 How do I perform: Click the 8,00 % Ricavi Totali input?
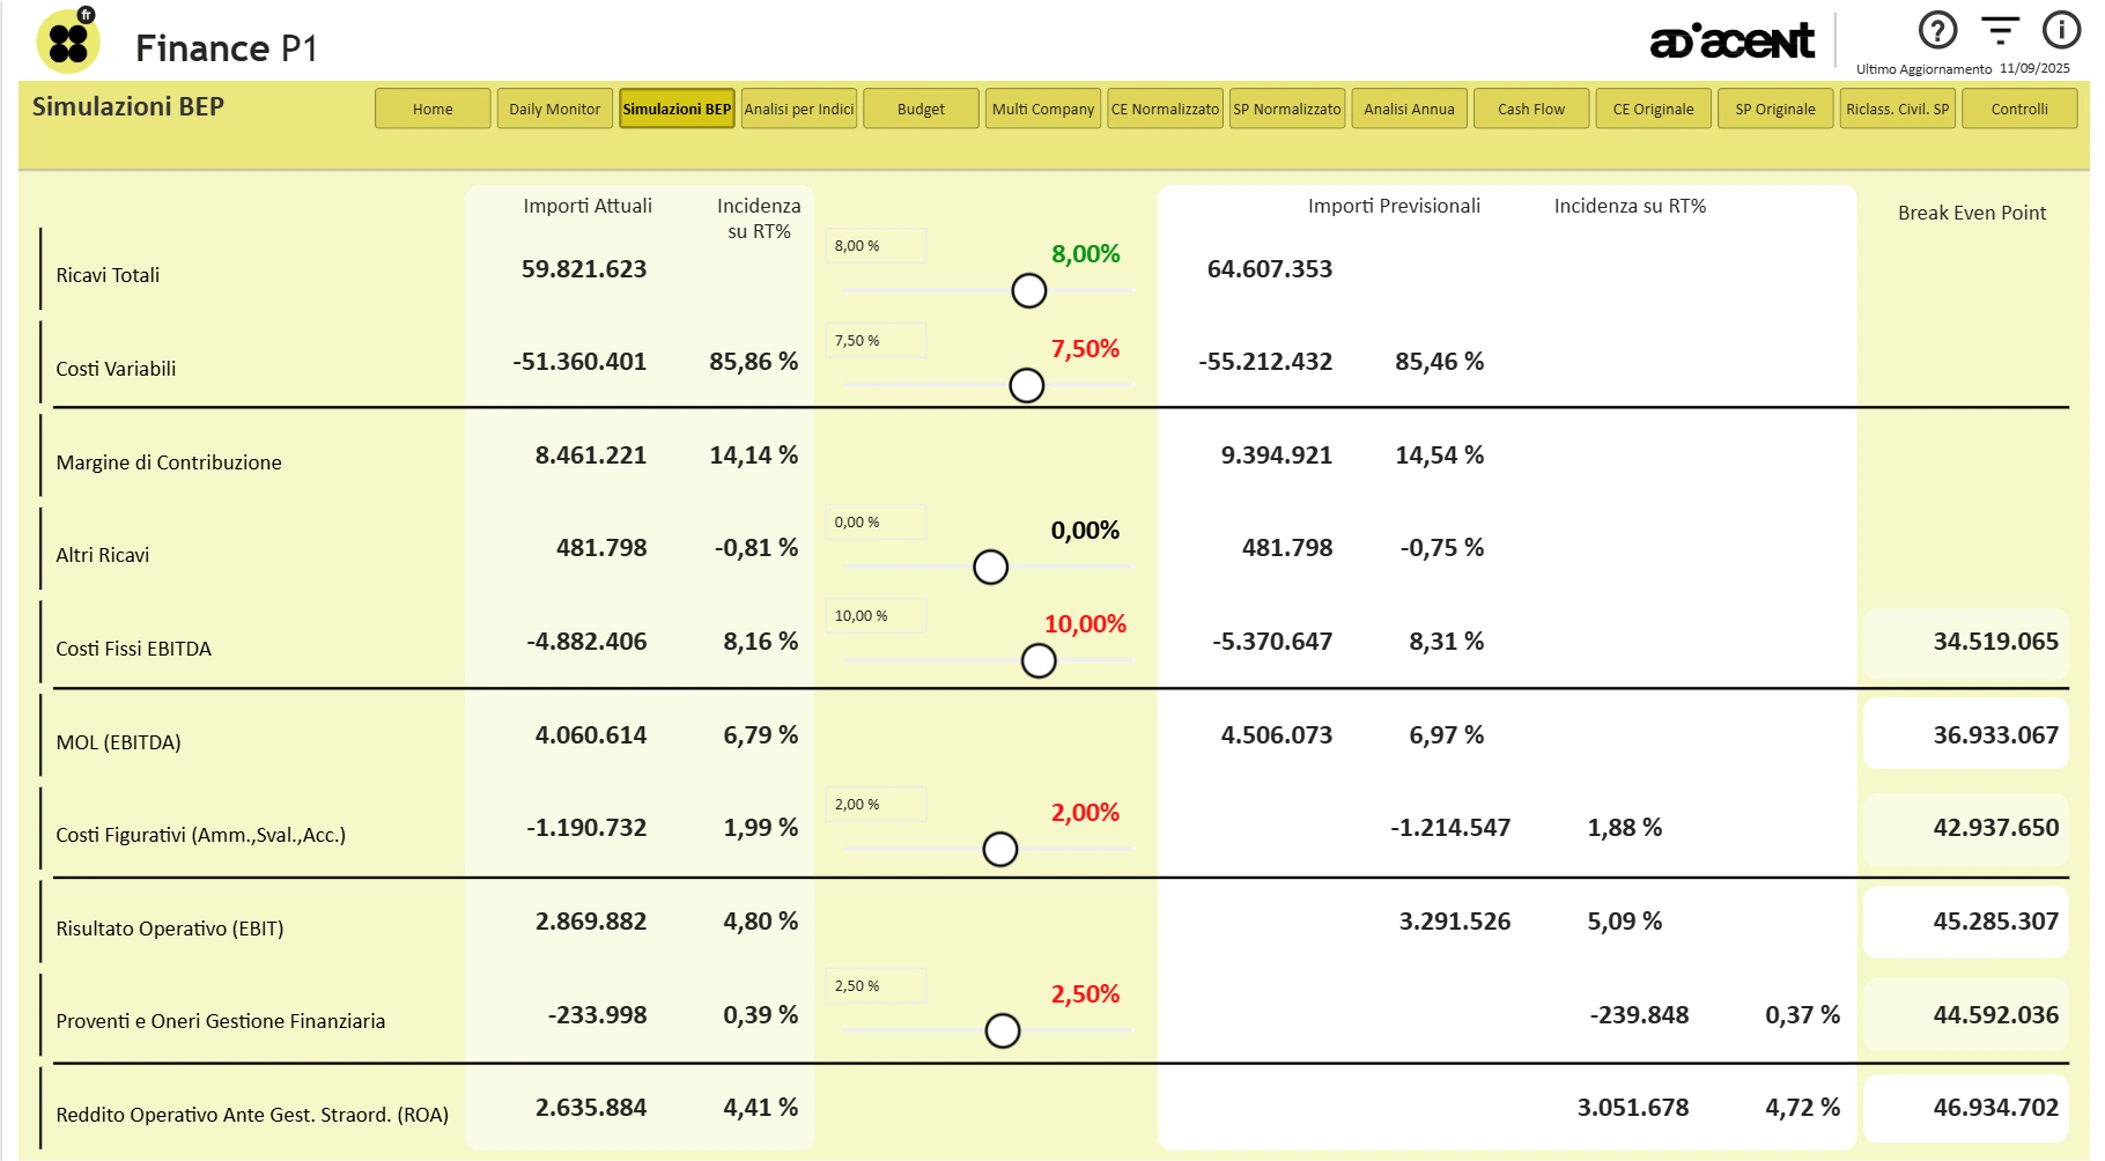[875, 246]
